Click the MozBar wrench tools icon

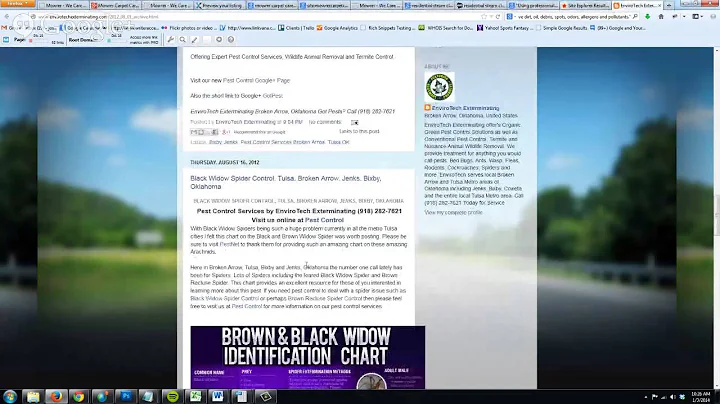pos(170,40)
